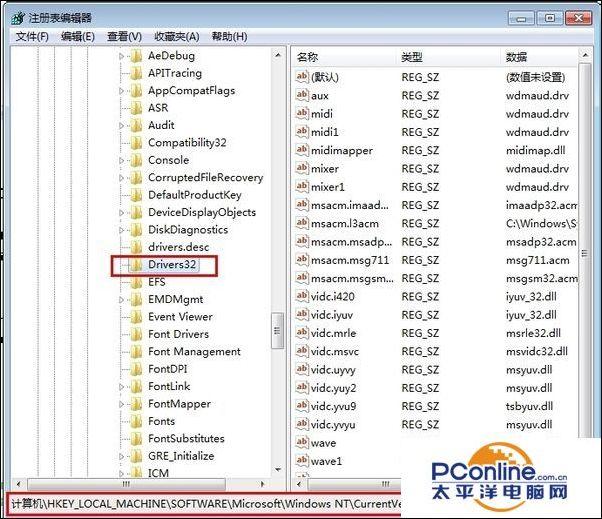Viewport: 602px width, 519px height.
Task: Open the 编辑(E) menu
Action: pos(78,37)
